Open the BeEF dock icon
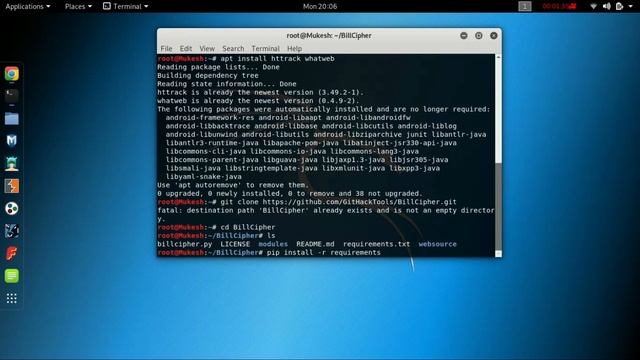 point(12,231)
